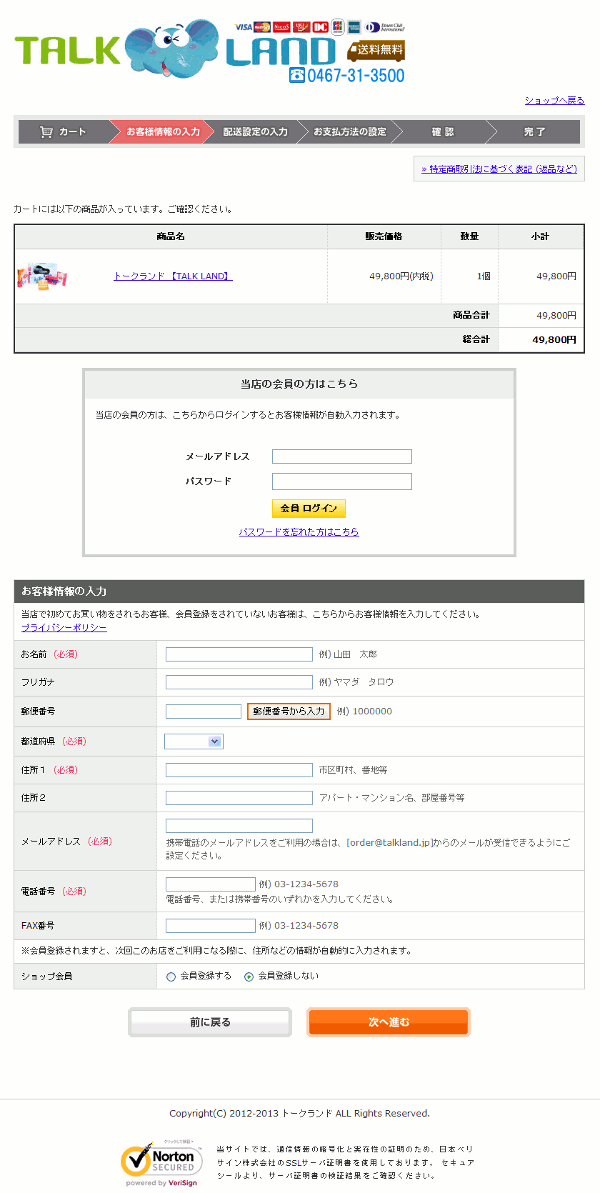Focus the フリガナ input field
The image size is (600, 1193).
239,682
